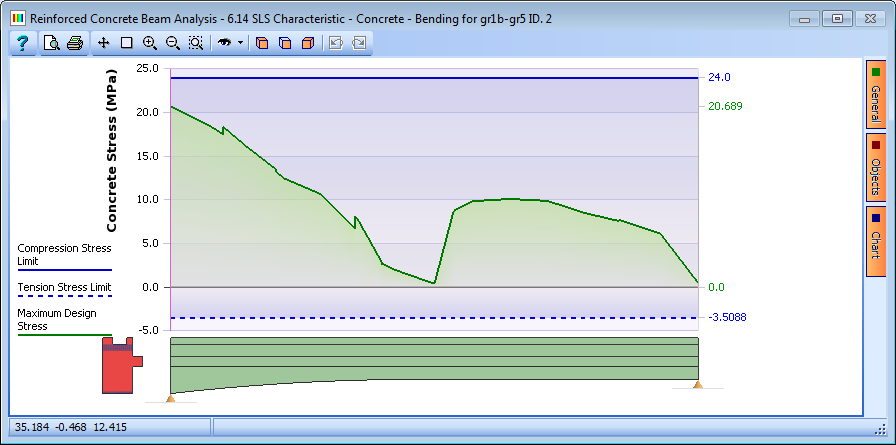Print the chart
Viewport: 896px width, 445px height.
click(75, 43)
